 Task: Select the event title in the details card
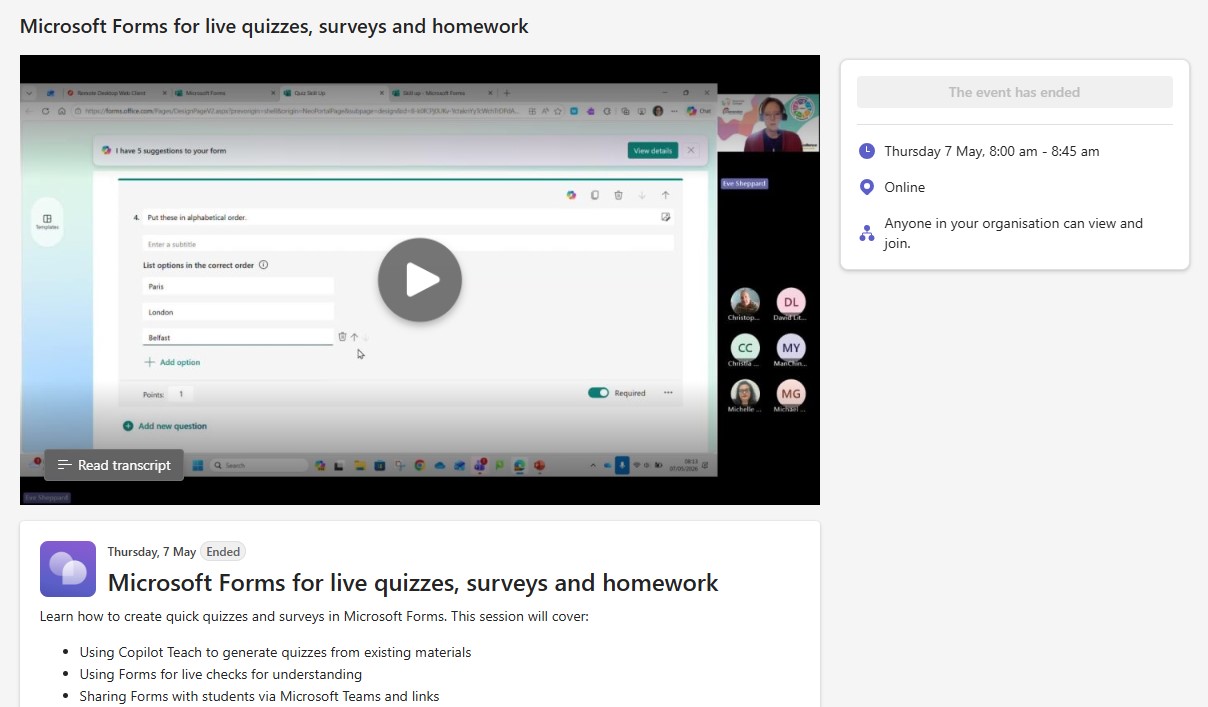click(x=413, y=583)
